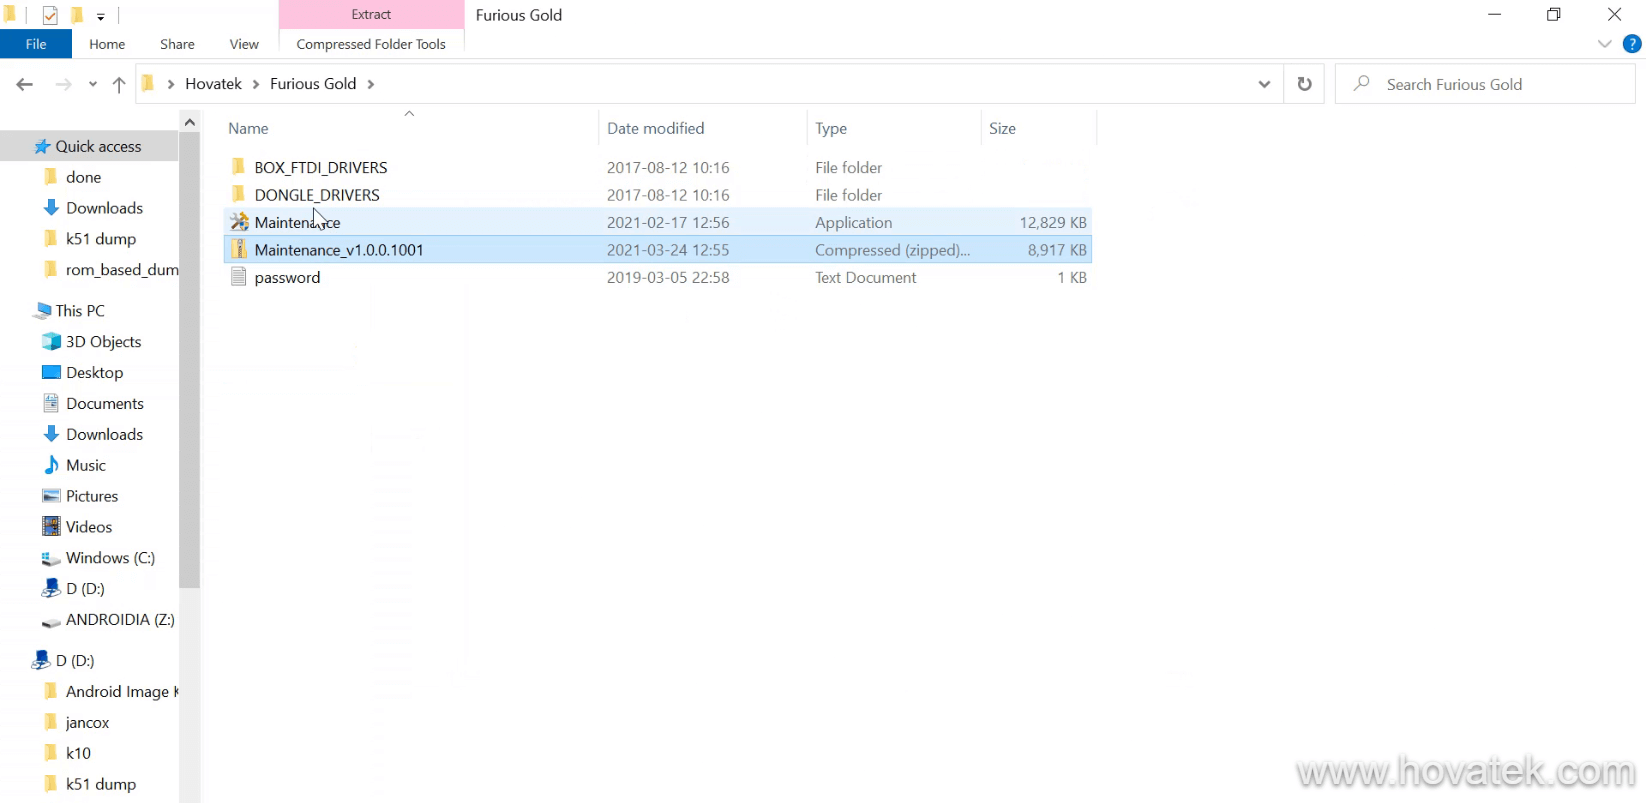Go up one folder level
The image size is (1646, 803).
(x=119, y=84)
